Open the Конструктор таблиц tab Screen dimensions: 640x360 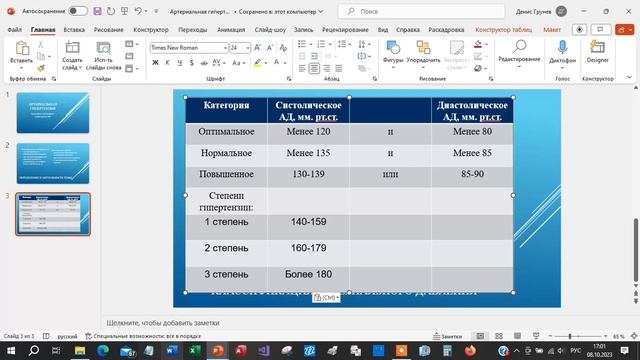pos(503,30)
